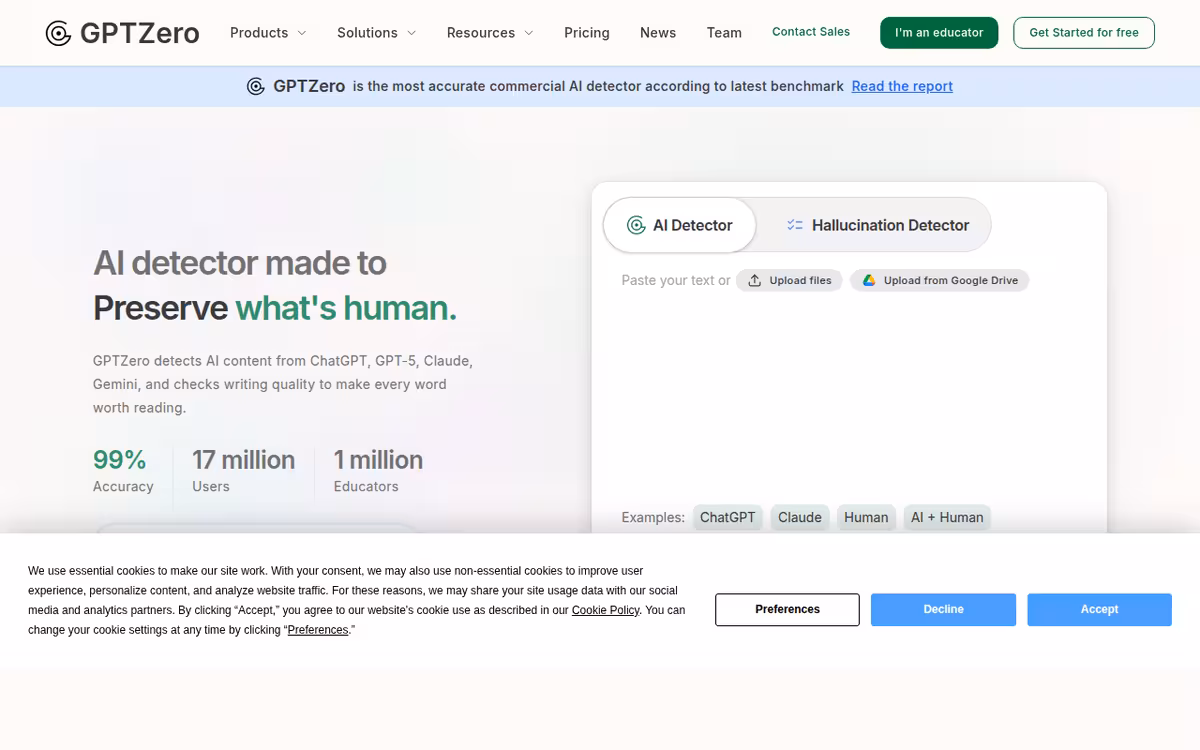Viewport: 1200px width, 750px height.
Task: Click the 17 million Users statistic
Action: [243, 471]
